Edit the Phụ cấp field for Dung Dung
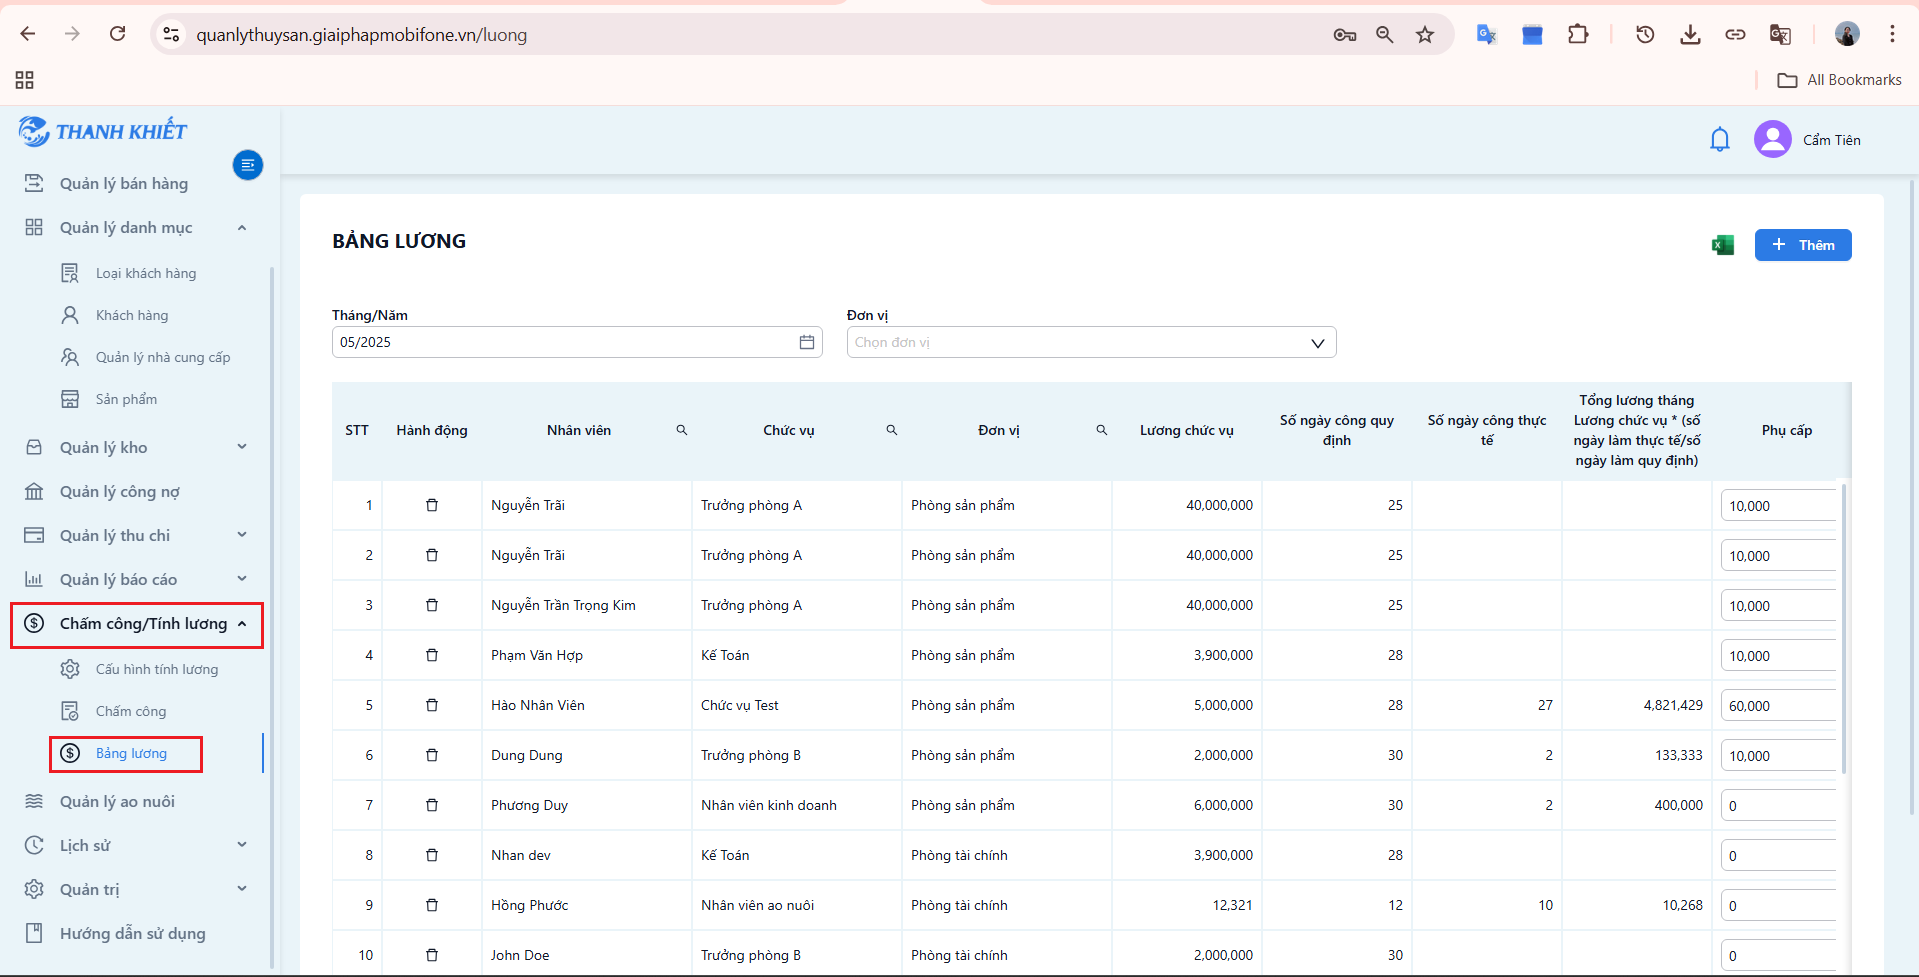The width and height of the screenshot is (1919, 977). [x=1778, y=756]
